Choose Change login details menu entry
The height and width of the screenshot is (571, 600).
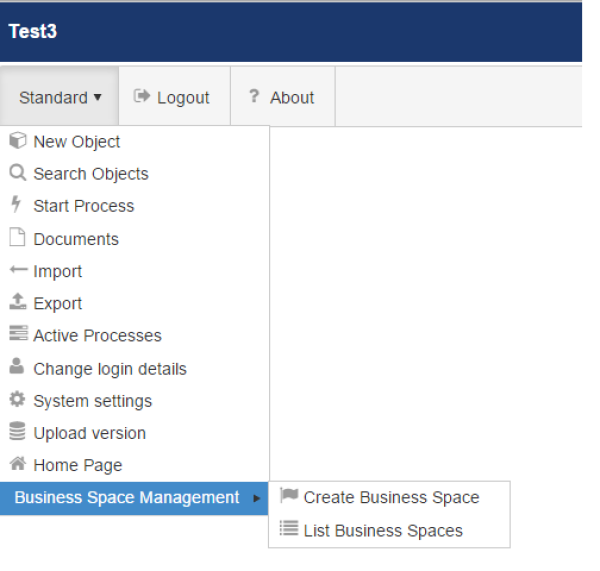(110, 368)
